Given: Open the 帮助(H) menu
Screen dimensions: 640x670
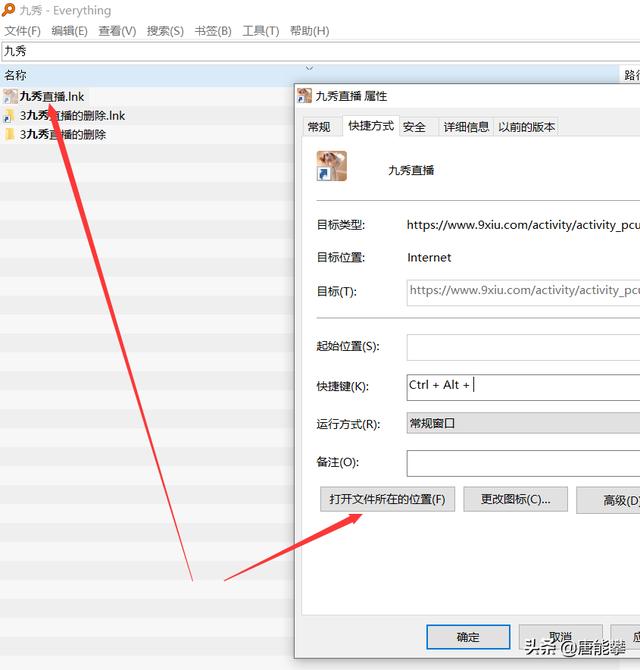Looking at the screenshot, I should [309, 31].
